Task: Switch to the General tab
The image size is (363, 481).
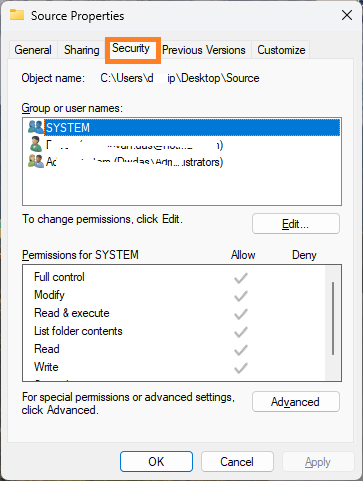Action: pyautogui.click(x=33, y=50)
